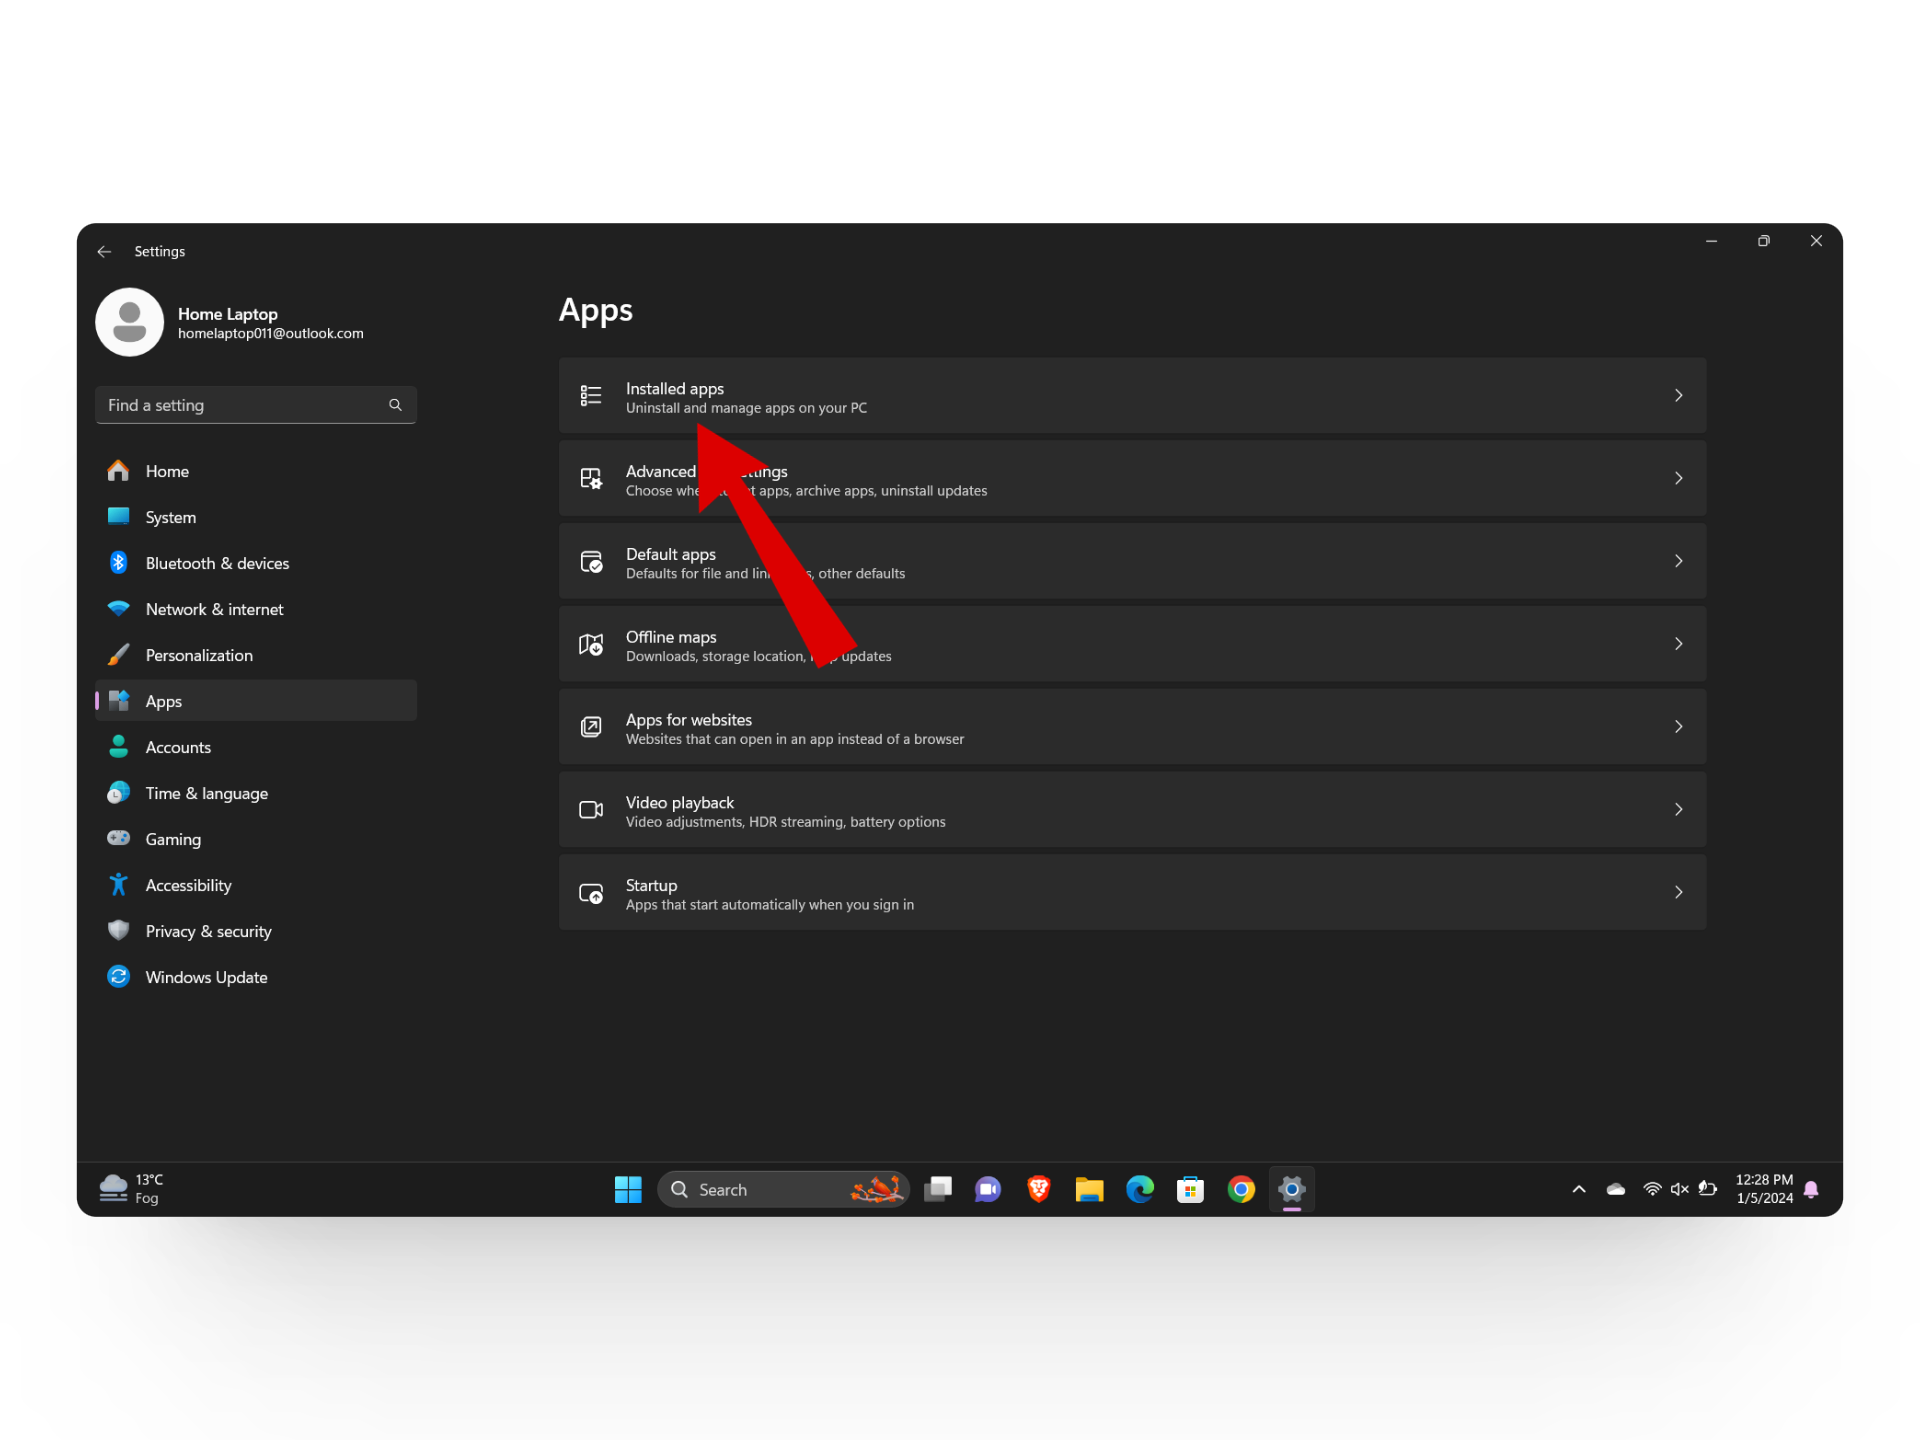Open Microsoft Store from taskbar
1920x1440 pixels.
pyautogui.click(x=1190, y=1189)
